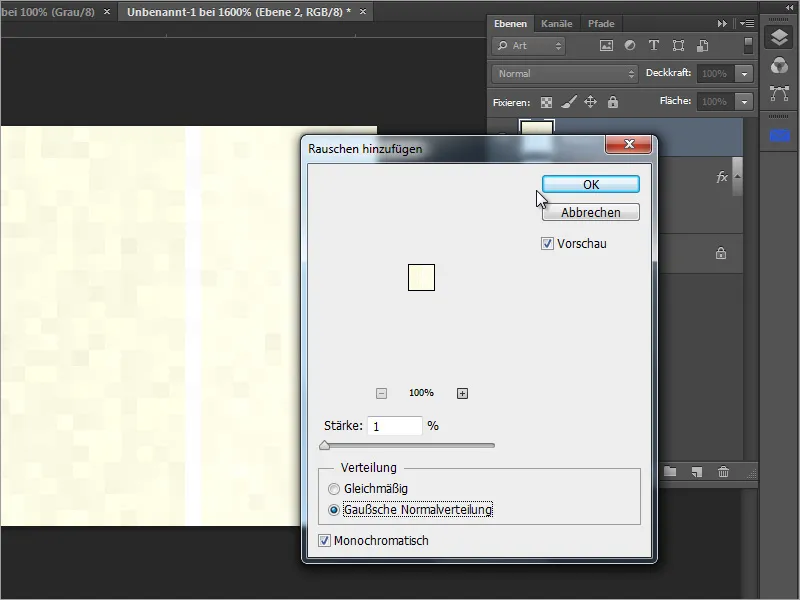Viewport: 800px width, 600px height.
Task: Adjust the Stärke slider handle
Action: click(x=324, y=445)
